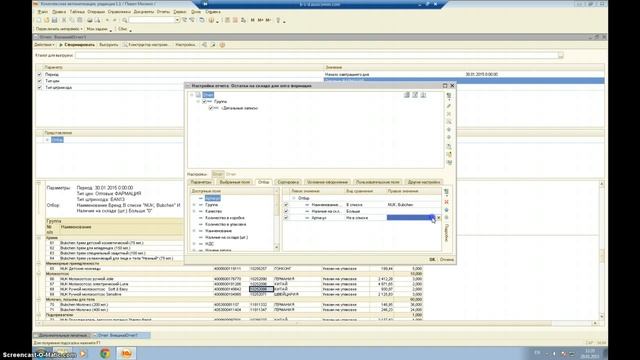This screenshot has height=360, width=640.
Task: Collapse the Отбор group in filter table
Action: point(293,198)
